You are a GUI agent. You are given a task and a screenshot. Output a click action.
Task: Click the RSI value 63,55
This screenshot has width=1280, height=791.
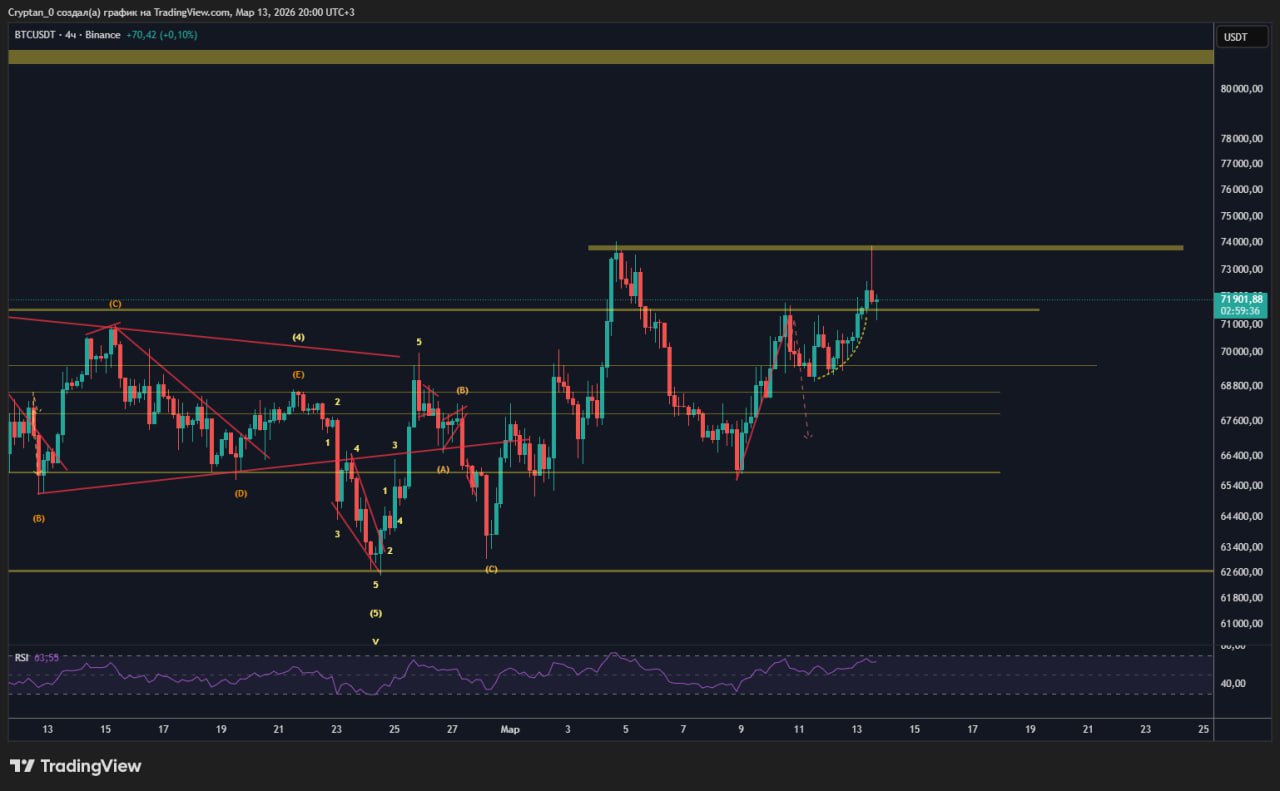[46, 657]
